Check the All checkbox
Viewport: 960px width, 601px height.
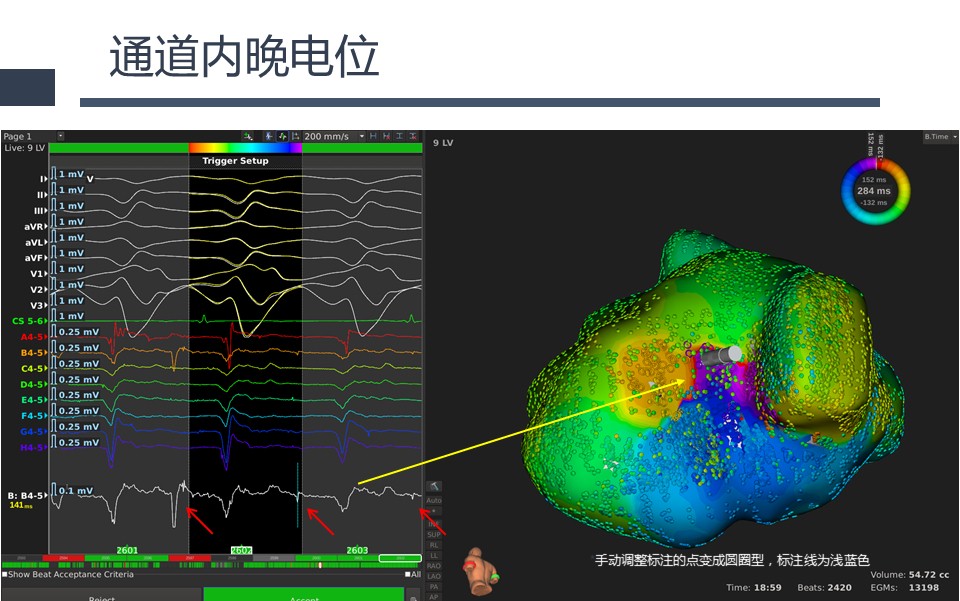pos(408,575)
